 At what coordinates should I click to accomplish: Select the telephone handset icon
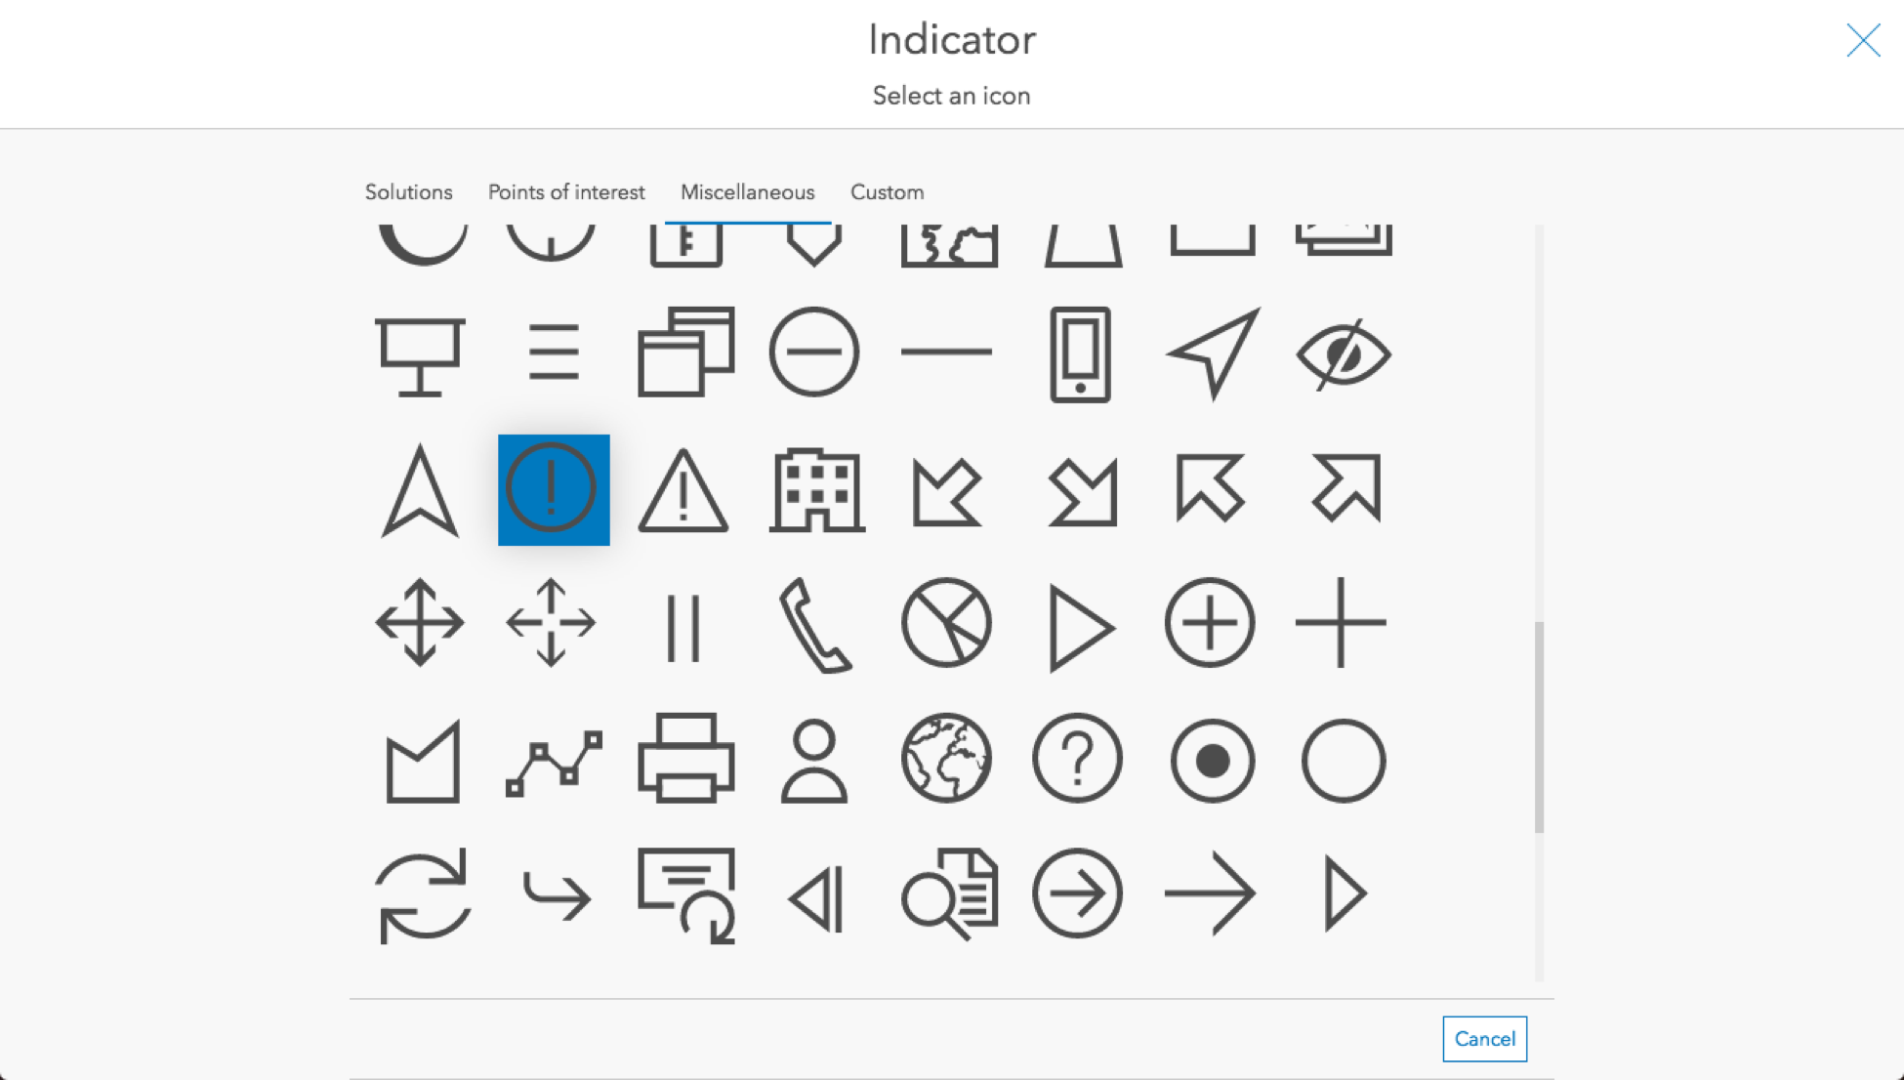(x=815, y=626)
